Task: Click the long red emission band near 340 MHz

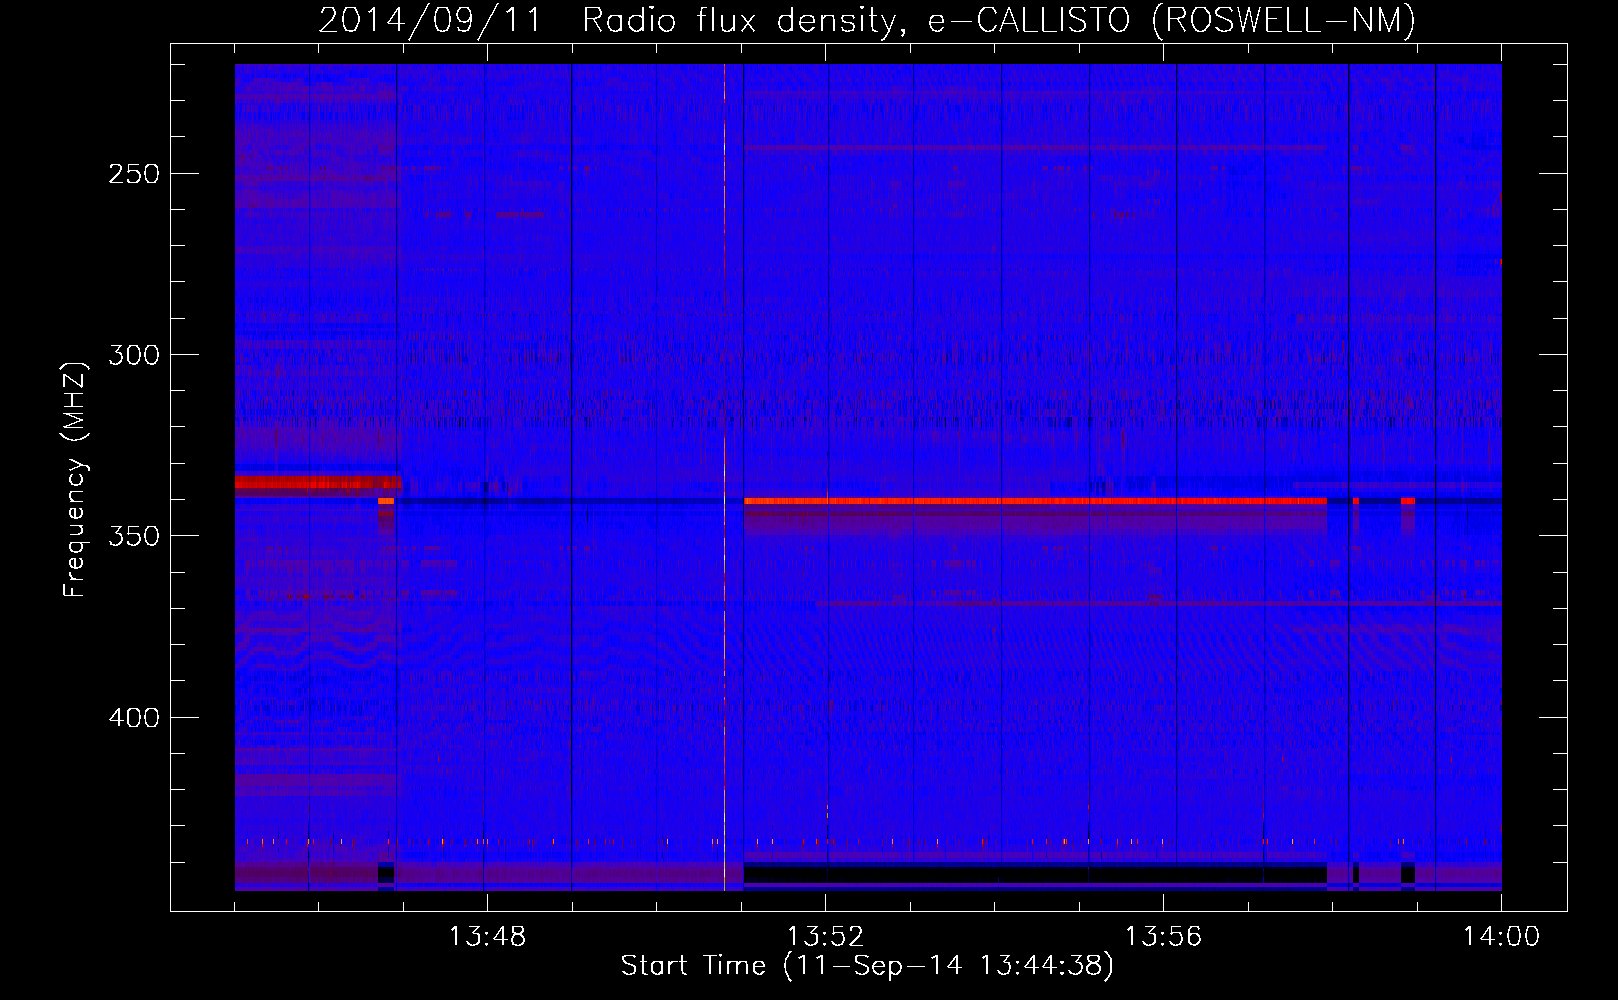Action: coord(1035,500)
